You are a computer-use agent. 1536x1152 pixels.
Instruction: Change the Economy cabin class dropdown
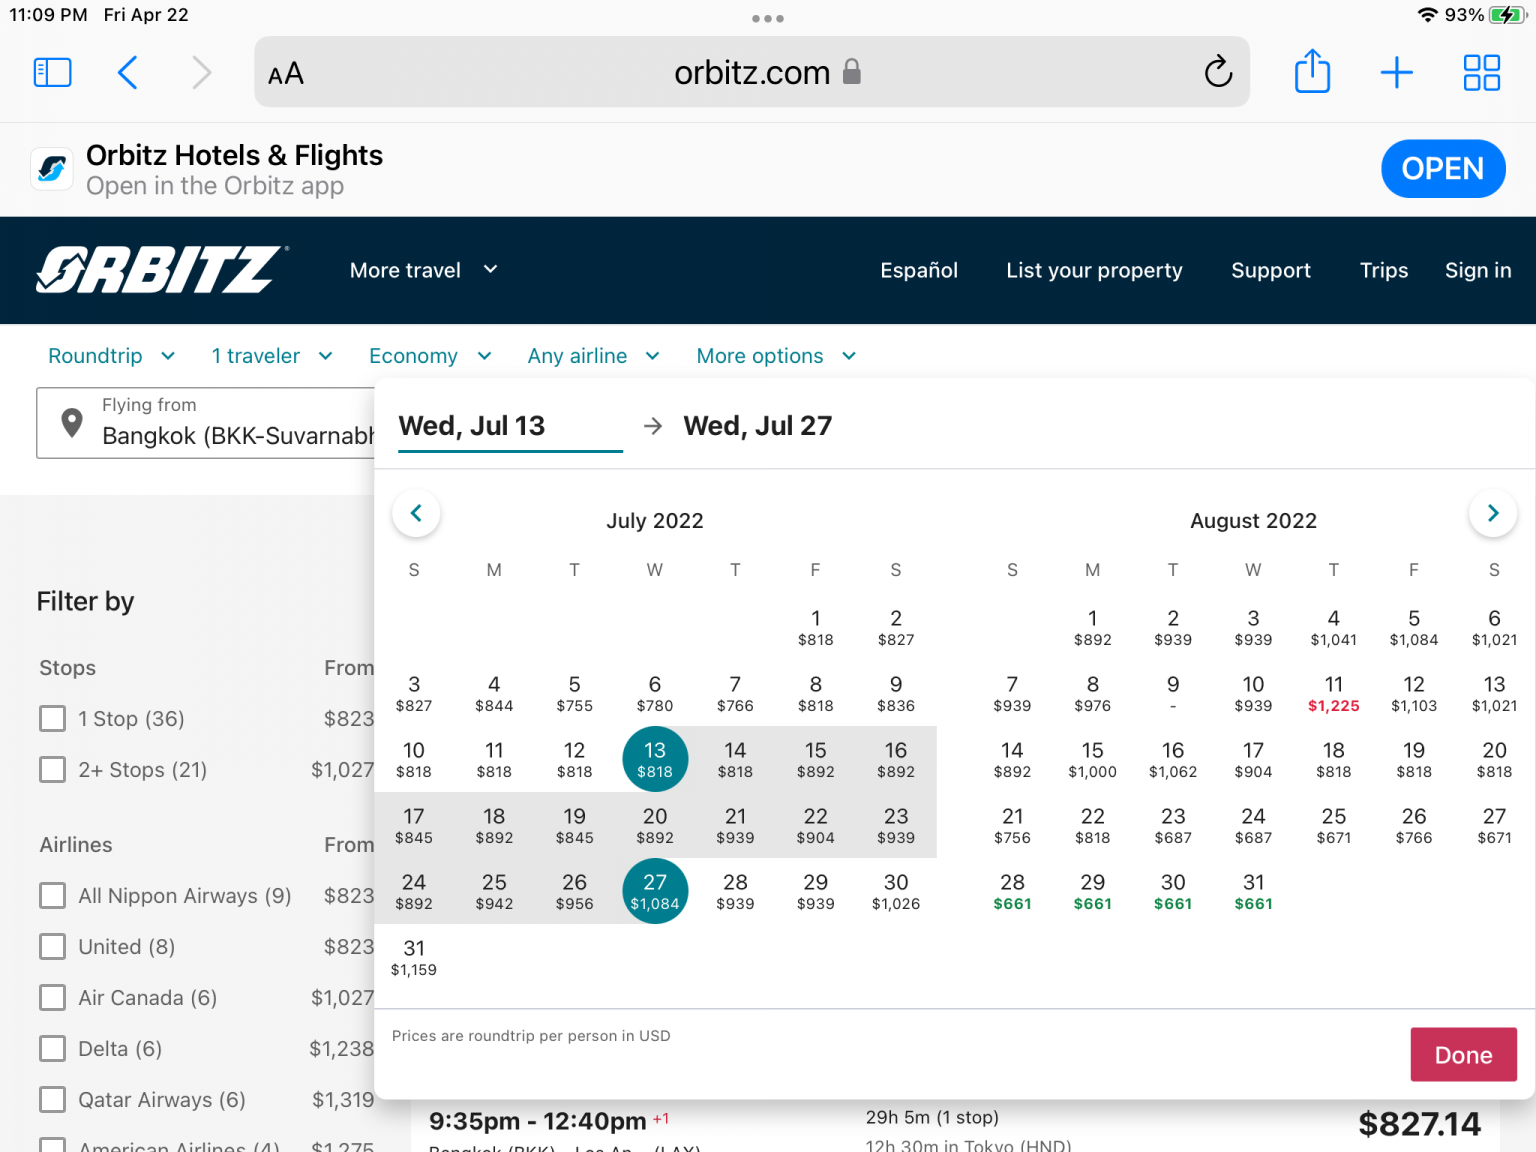430,356
